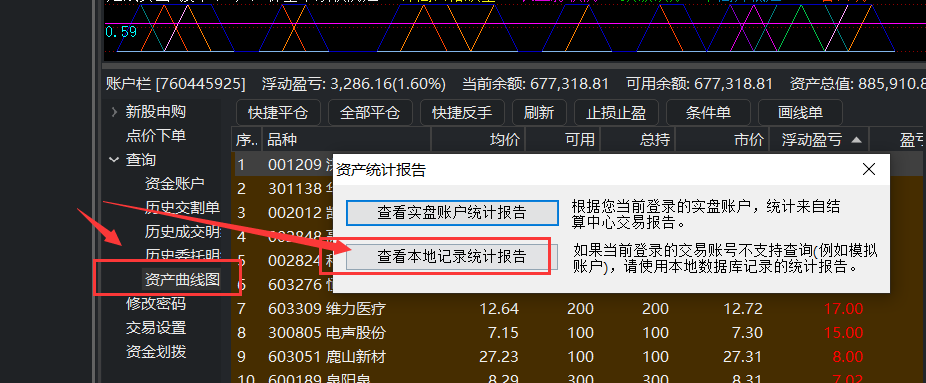Click 查看本地记录统计报告 button

click(x=452, y=256)
